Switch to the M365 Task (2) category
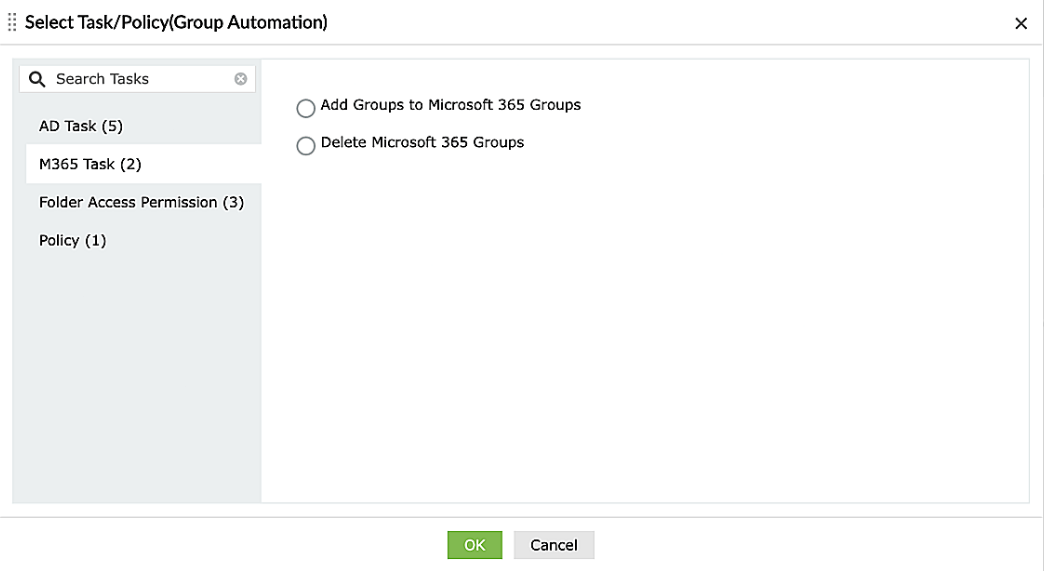Image resolution: width=1044 pixels, height=571 pixels. tap(90, 164)
